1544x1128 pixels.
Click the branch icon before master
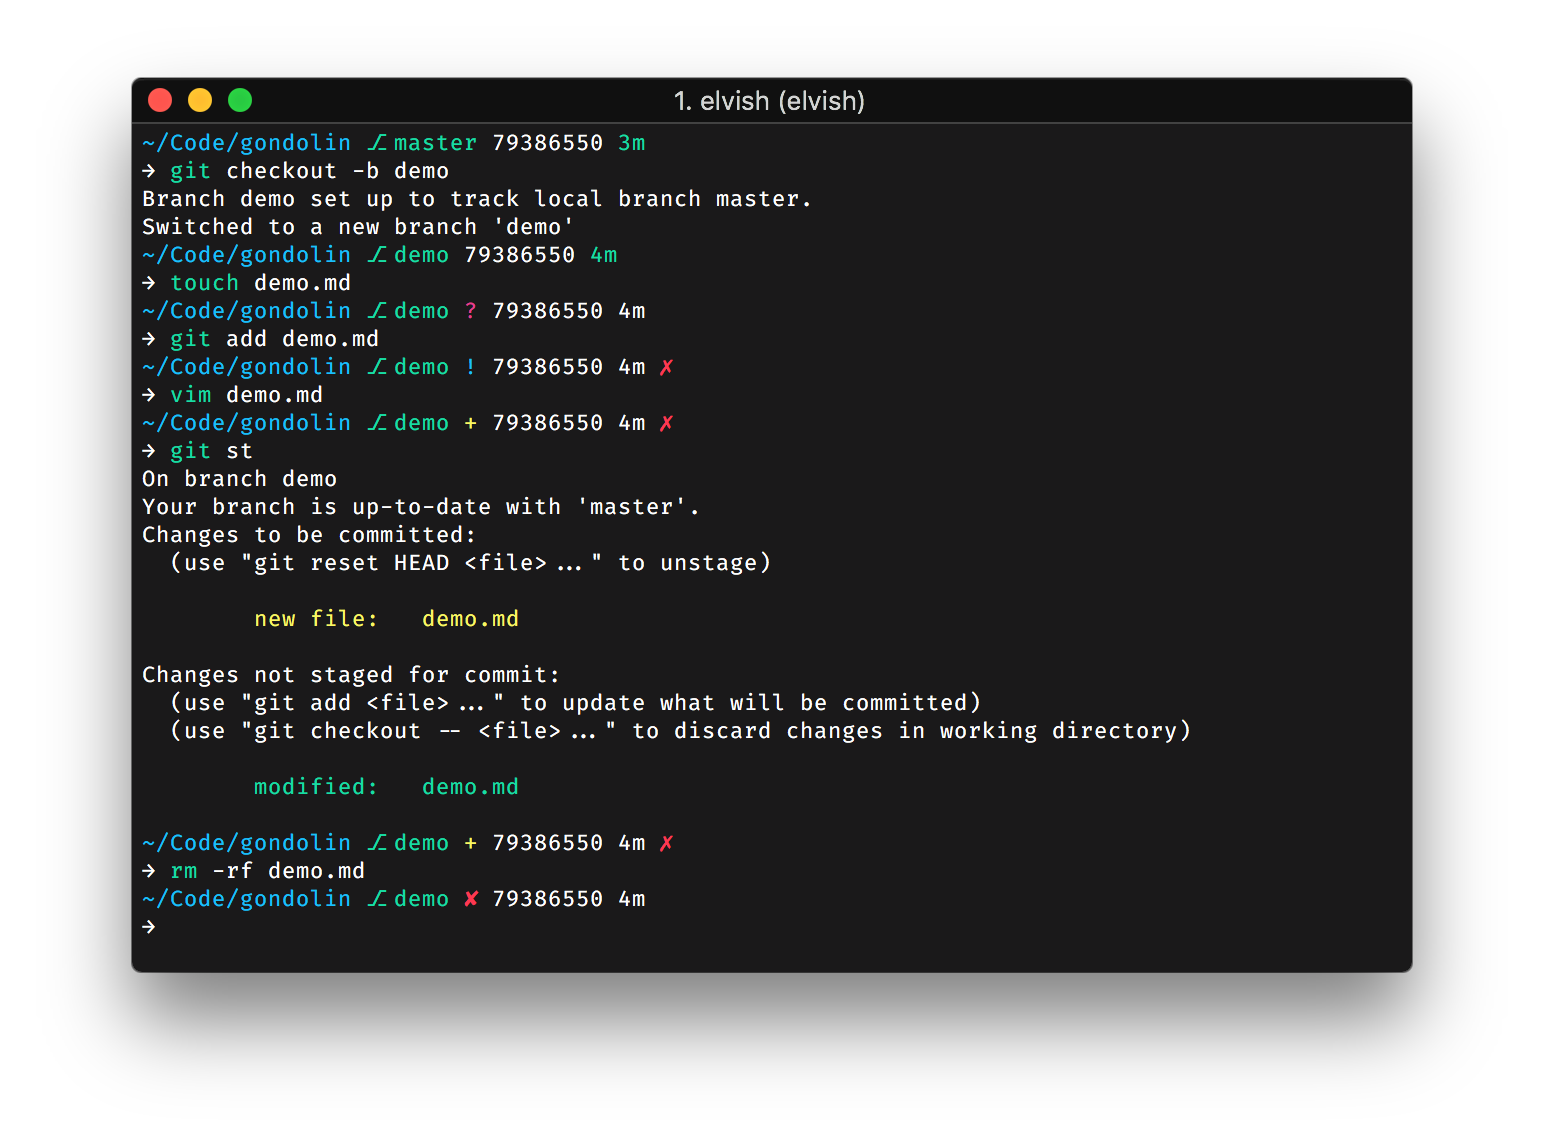coord(377,143)
